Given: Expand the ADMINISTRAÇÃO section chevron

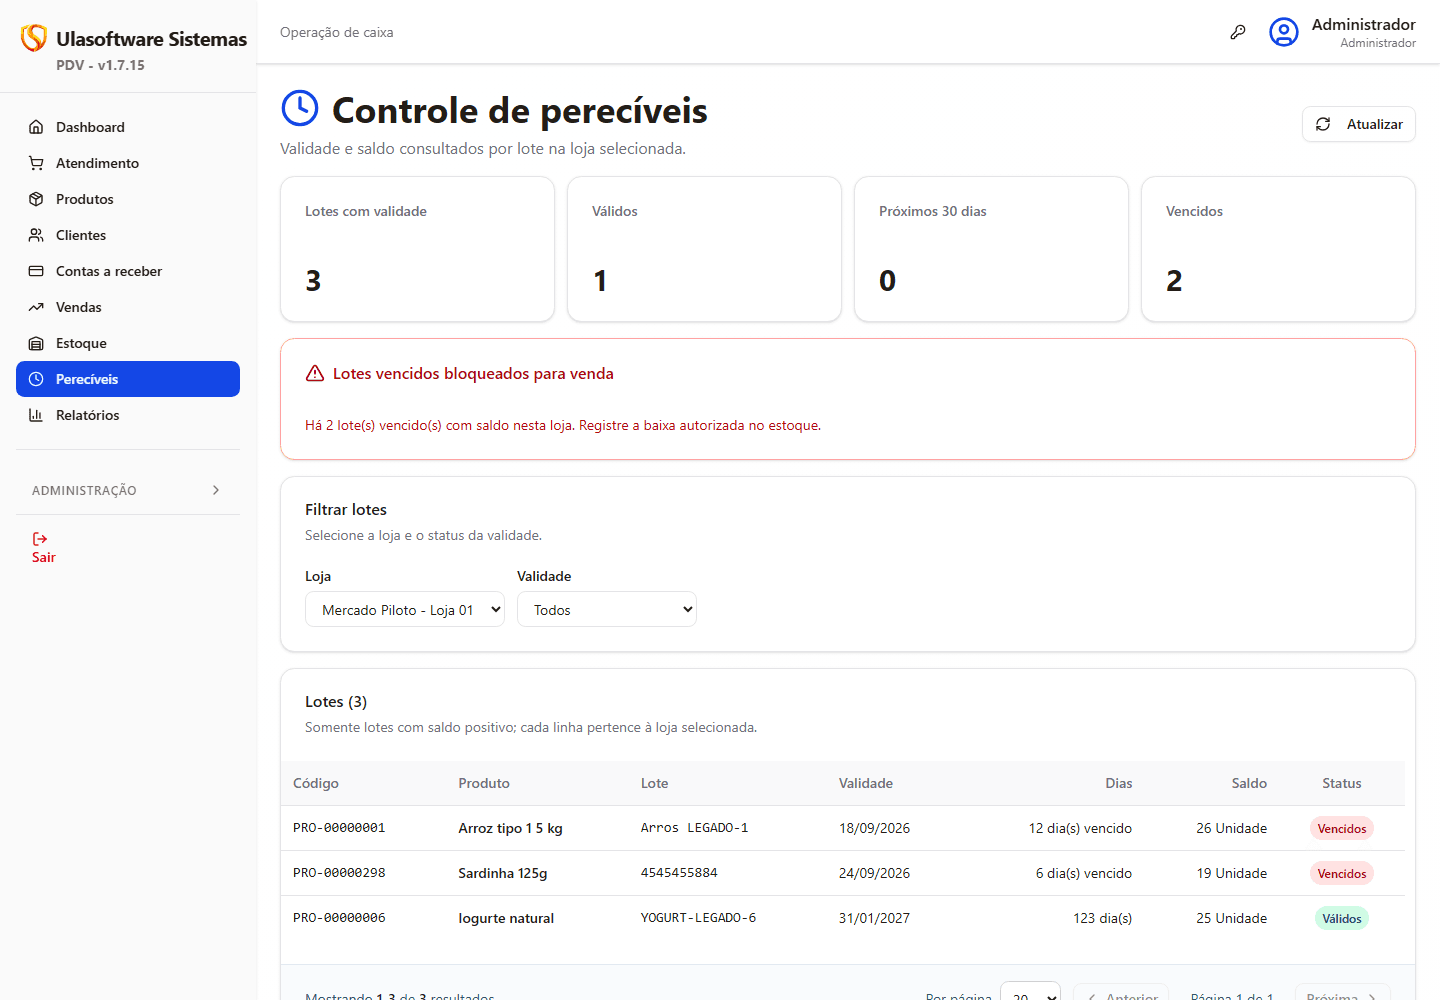Looking at the screenshot, I should pyautogui.click(x=216, y=490).
